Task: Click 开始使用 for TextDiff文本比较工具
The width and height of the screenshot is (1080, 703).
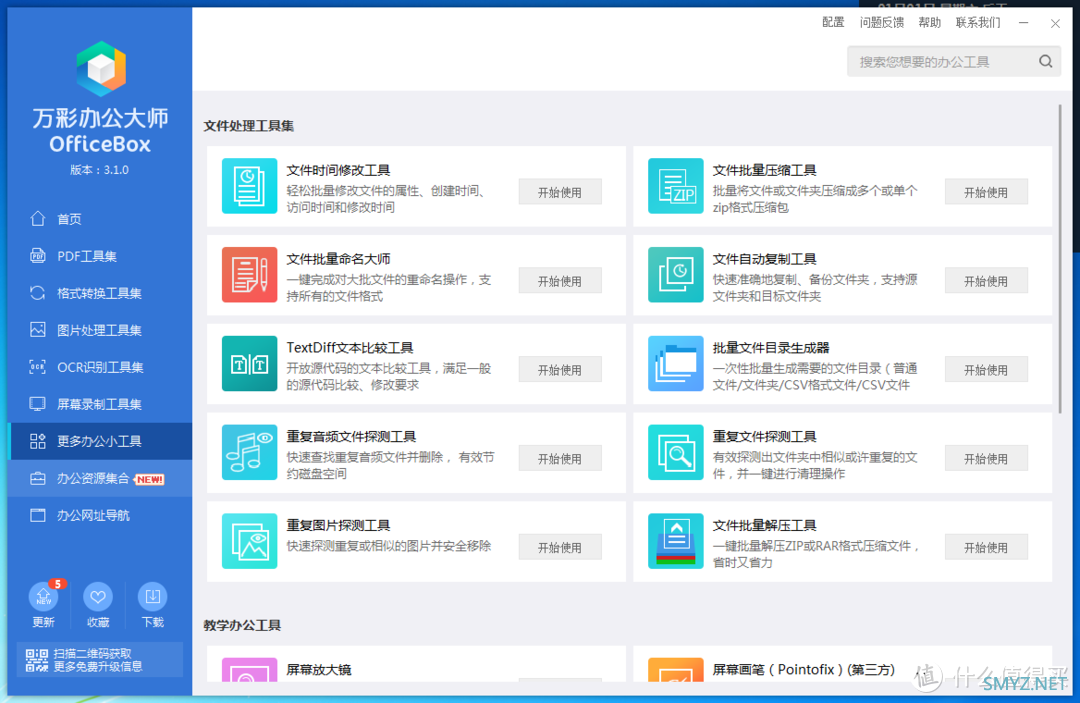Action: tap(560, 370)
